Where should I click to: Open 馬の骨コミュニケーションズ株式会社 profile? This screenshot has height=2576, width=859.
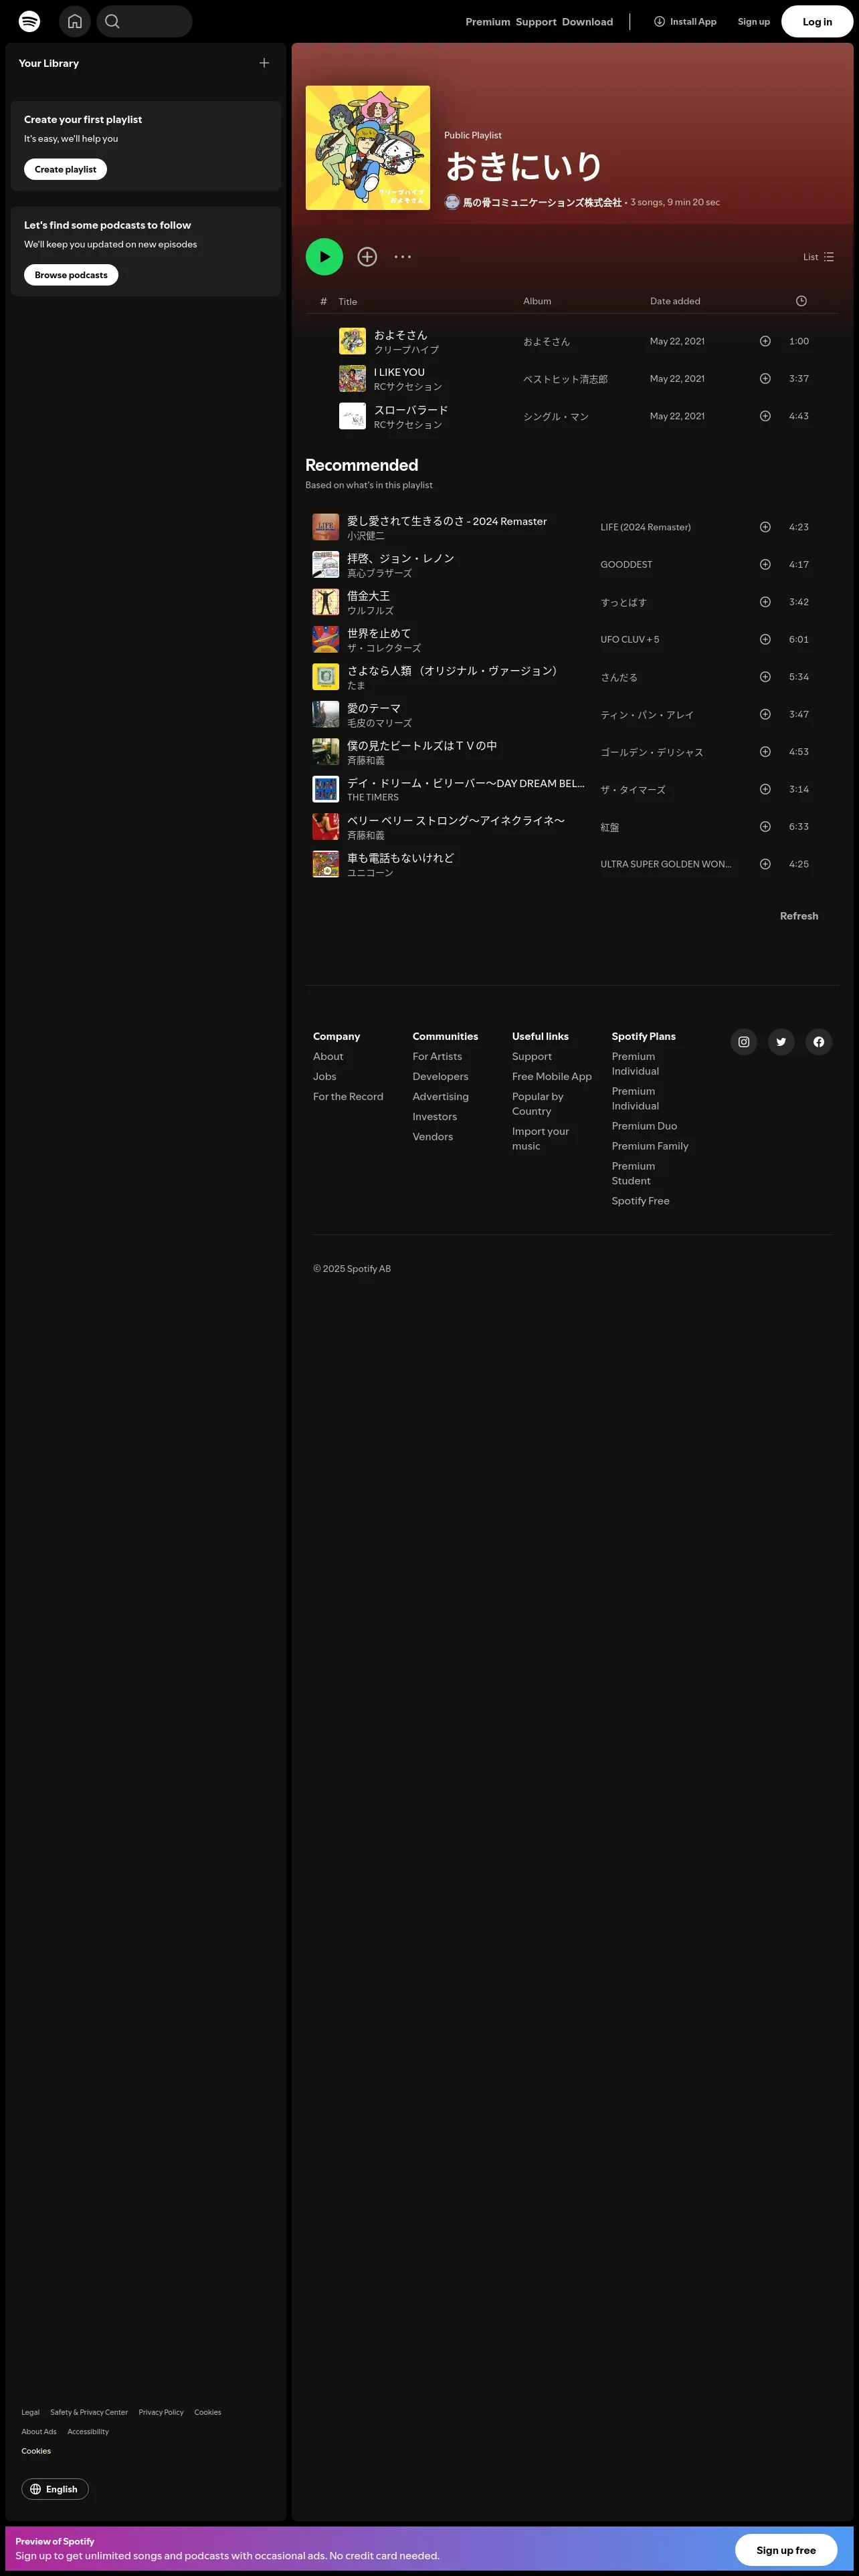tap(542, 202)
